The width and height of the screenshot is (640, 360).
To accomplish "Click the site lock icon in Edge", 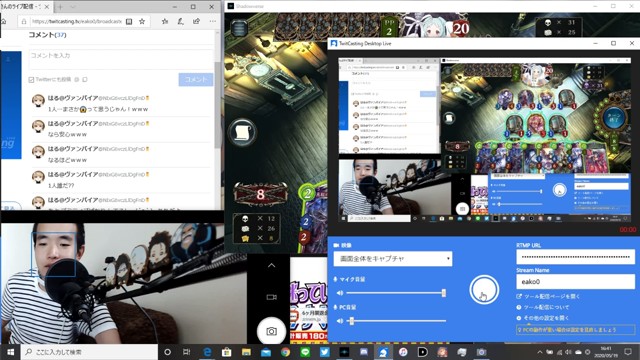I will coord(24,21).
